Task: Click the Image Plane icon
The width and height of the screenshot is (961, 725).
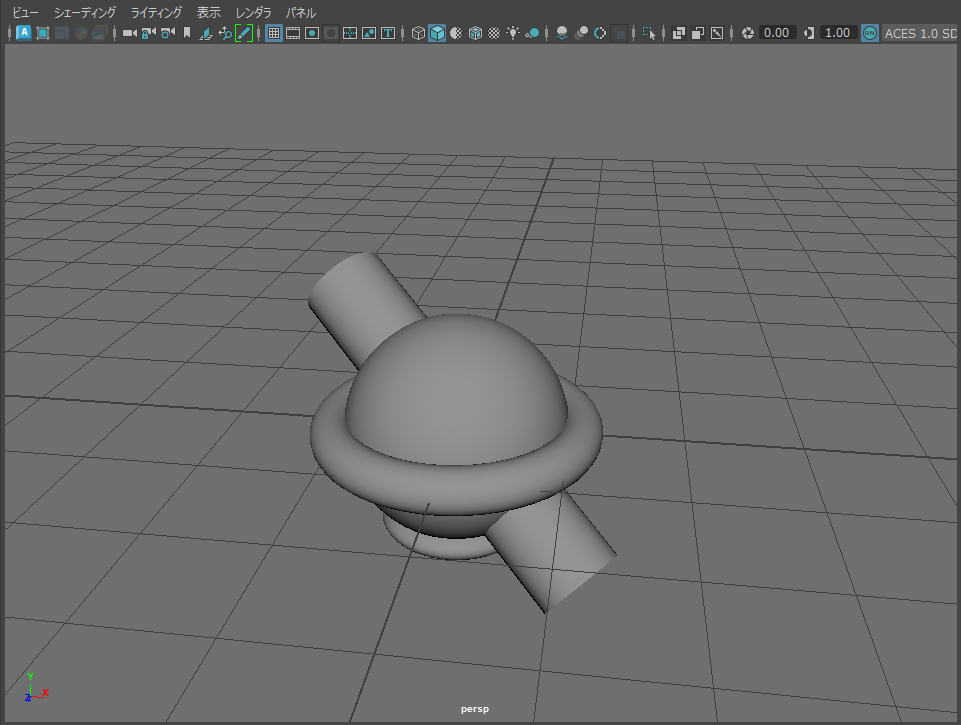Action: tap(206, 33)
